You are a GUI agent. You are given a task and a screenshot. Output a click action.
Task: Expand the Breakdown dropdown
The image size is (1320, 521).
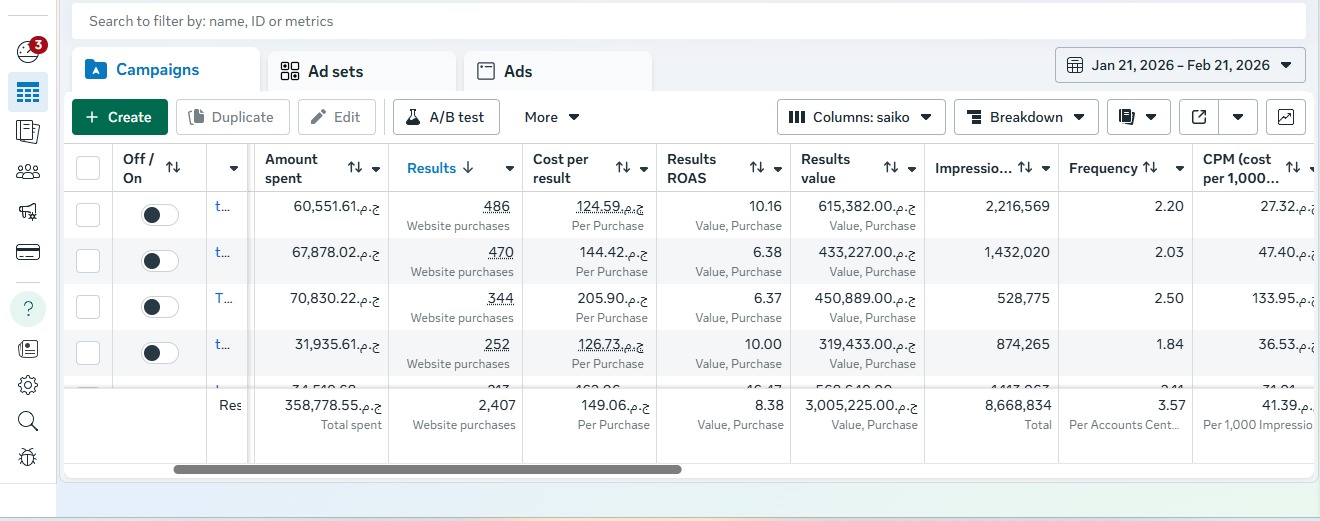coord(1025,117)
